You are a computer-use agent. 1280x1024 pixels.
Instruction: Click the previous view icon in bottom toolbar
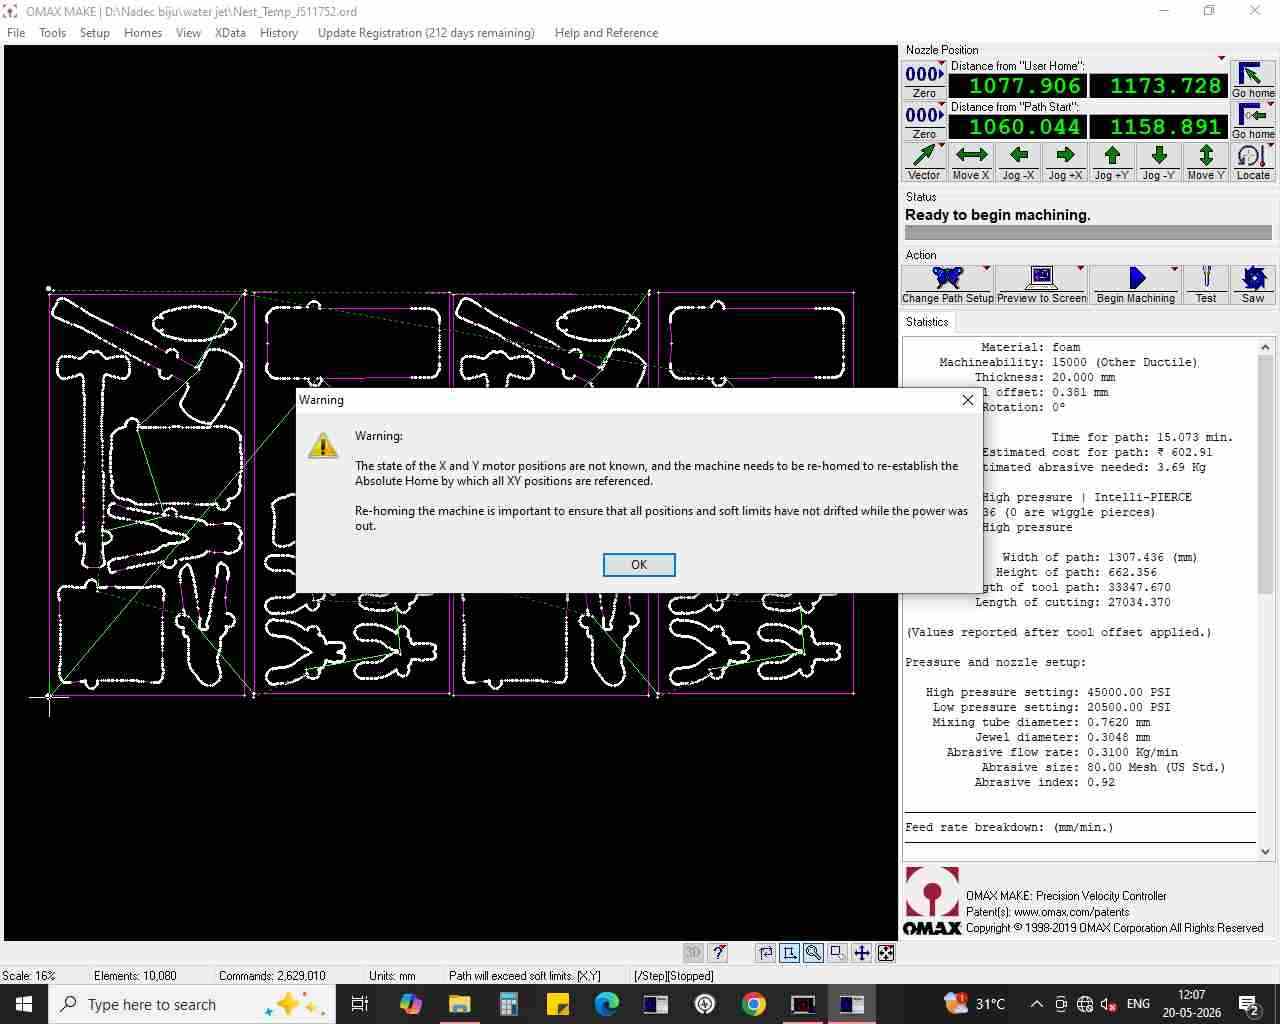click(x=765, y=953)
